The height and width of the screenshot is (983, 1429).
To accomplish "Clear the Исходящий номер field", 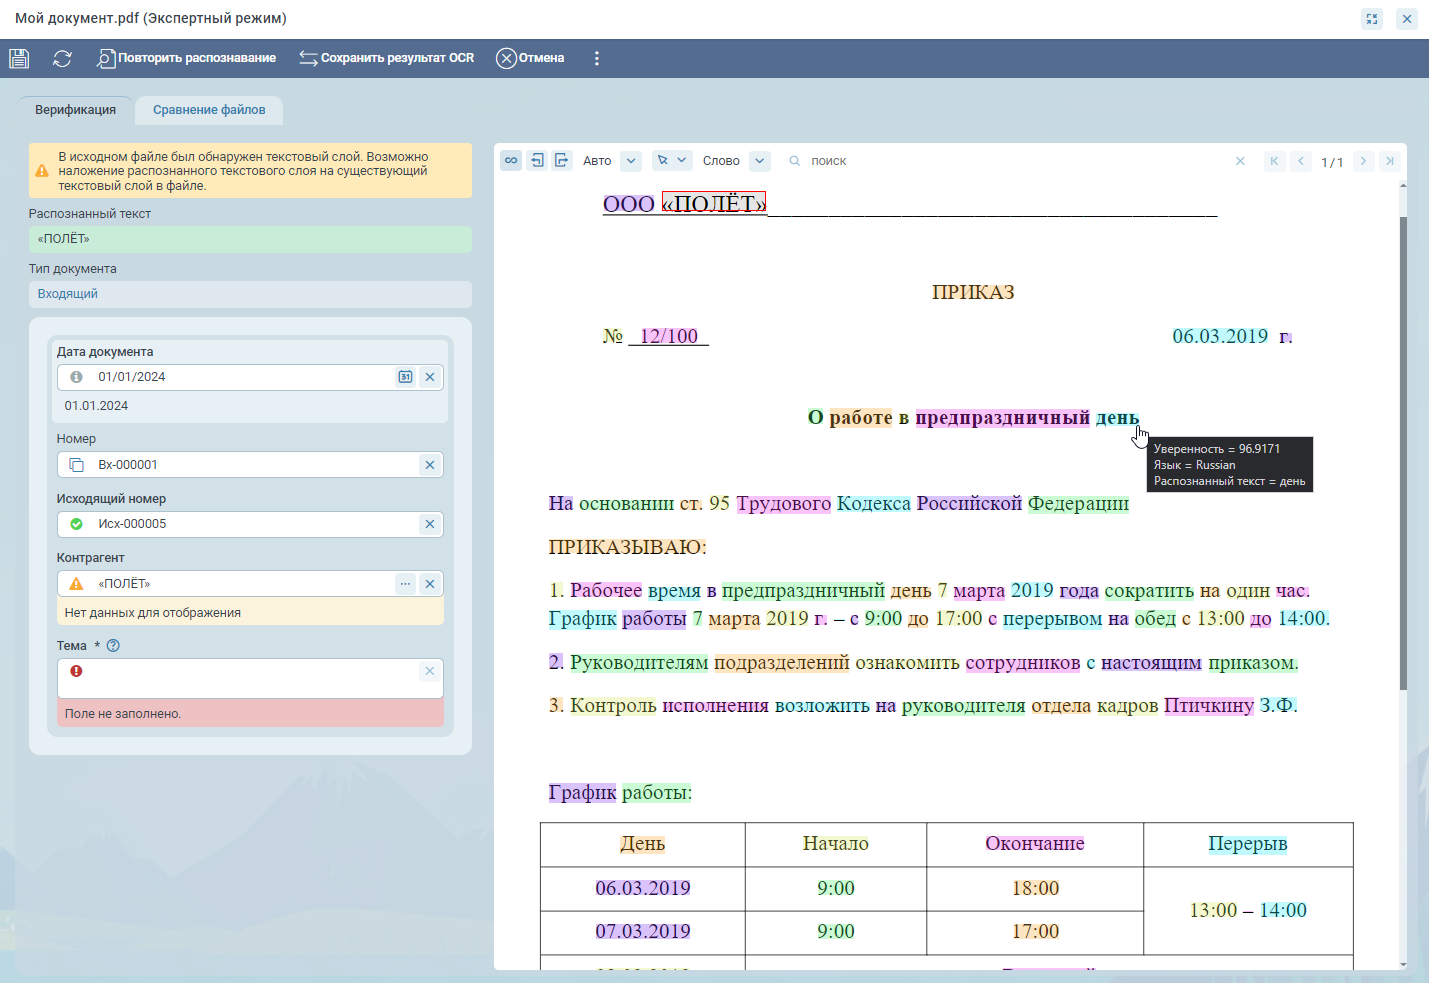I will [x=430, y=524].
